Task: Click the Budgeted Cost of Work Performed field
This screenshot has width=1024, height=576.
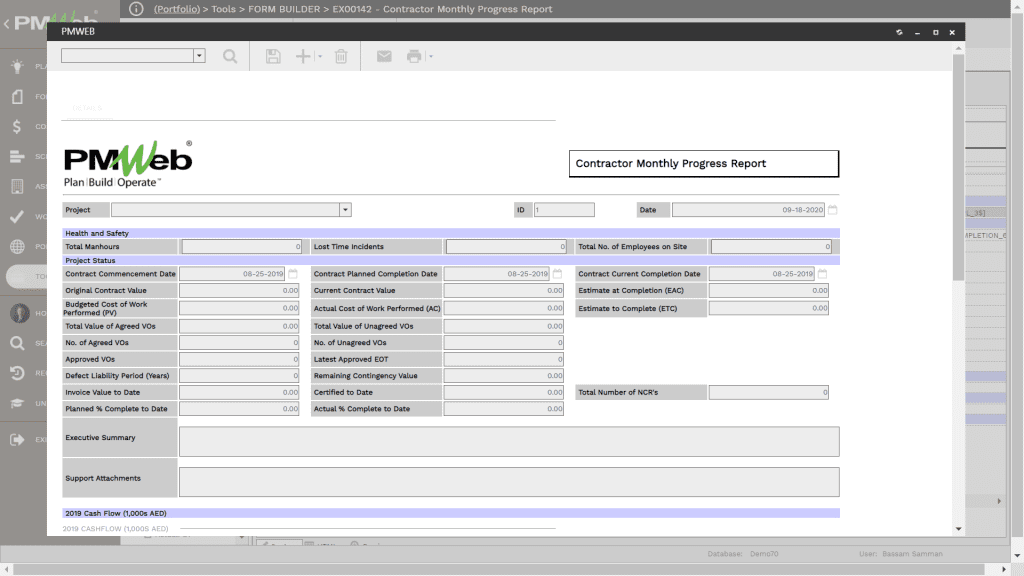Action: (x=239, y=308)
